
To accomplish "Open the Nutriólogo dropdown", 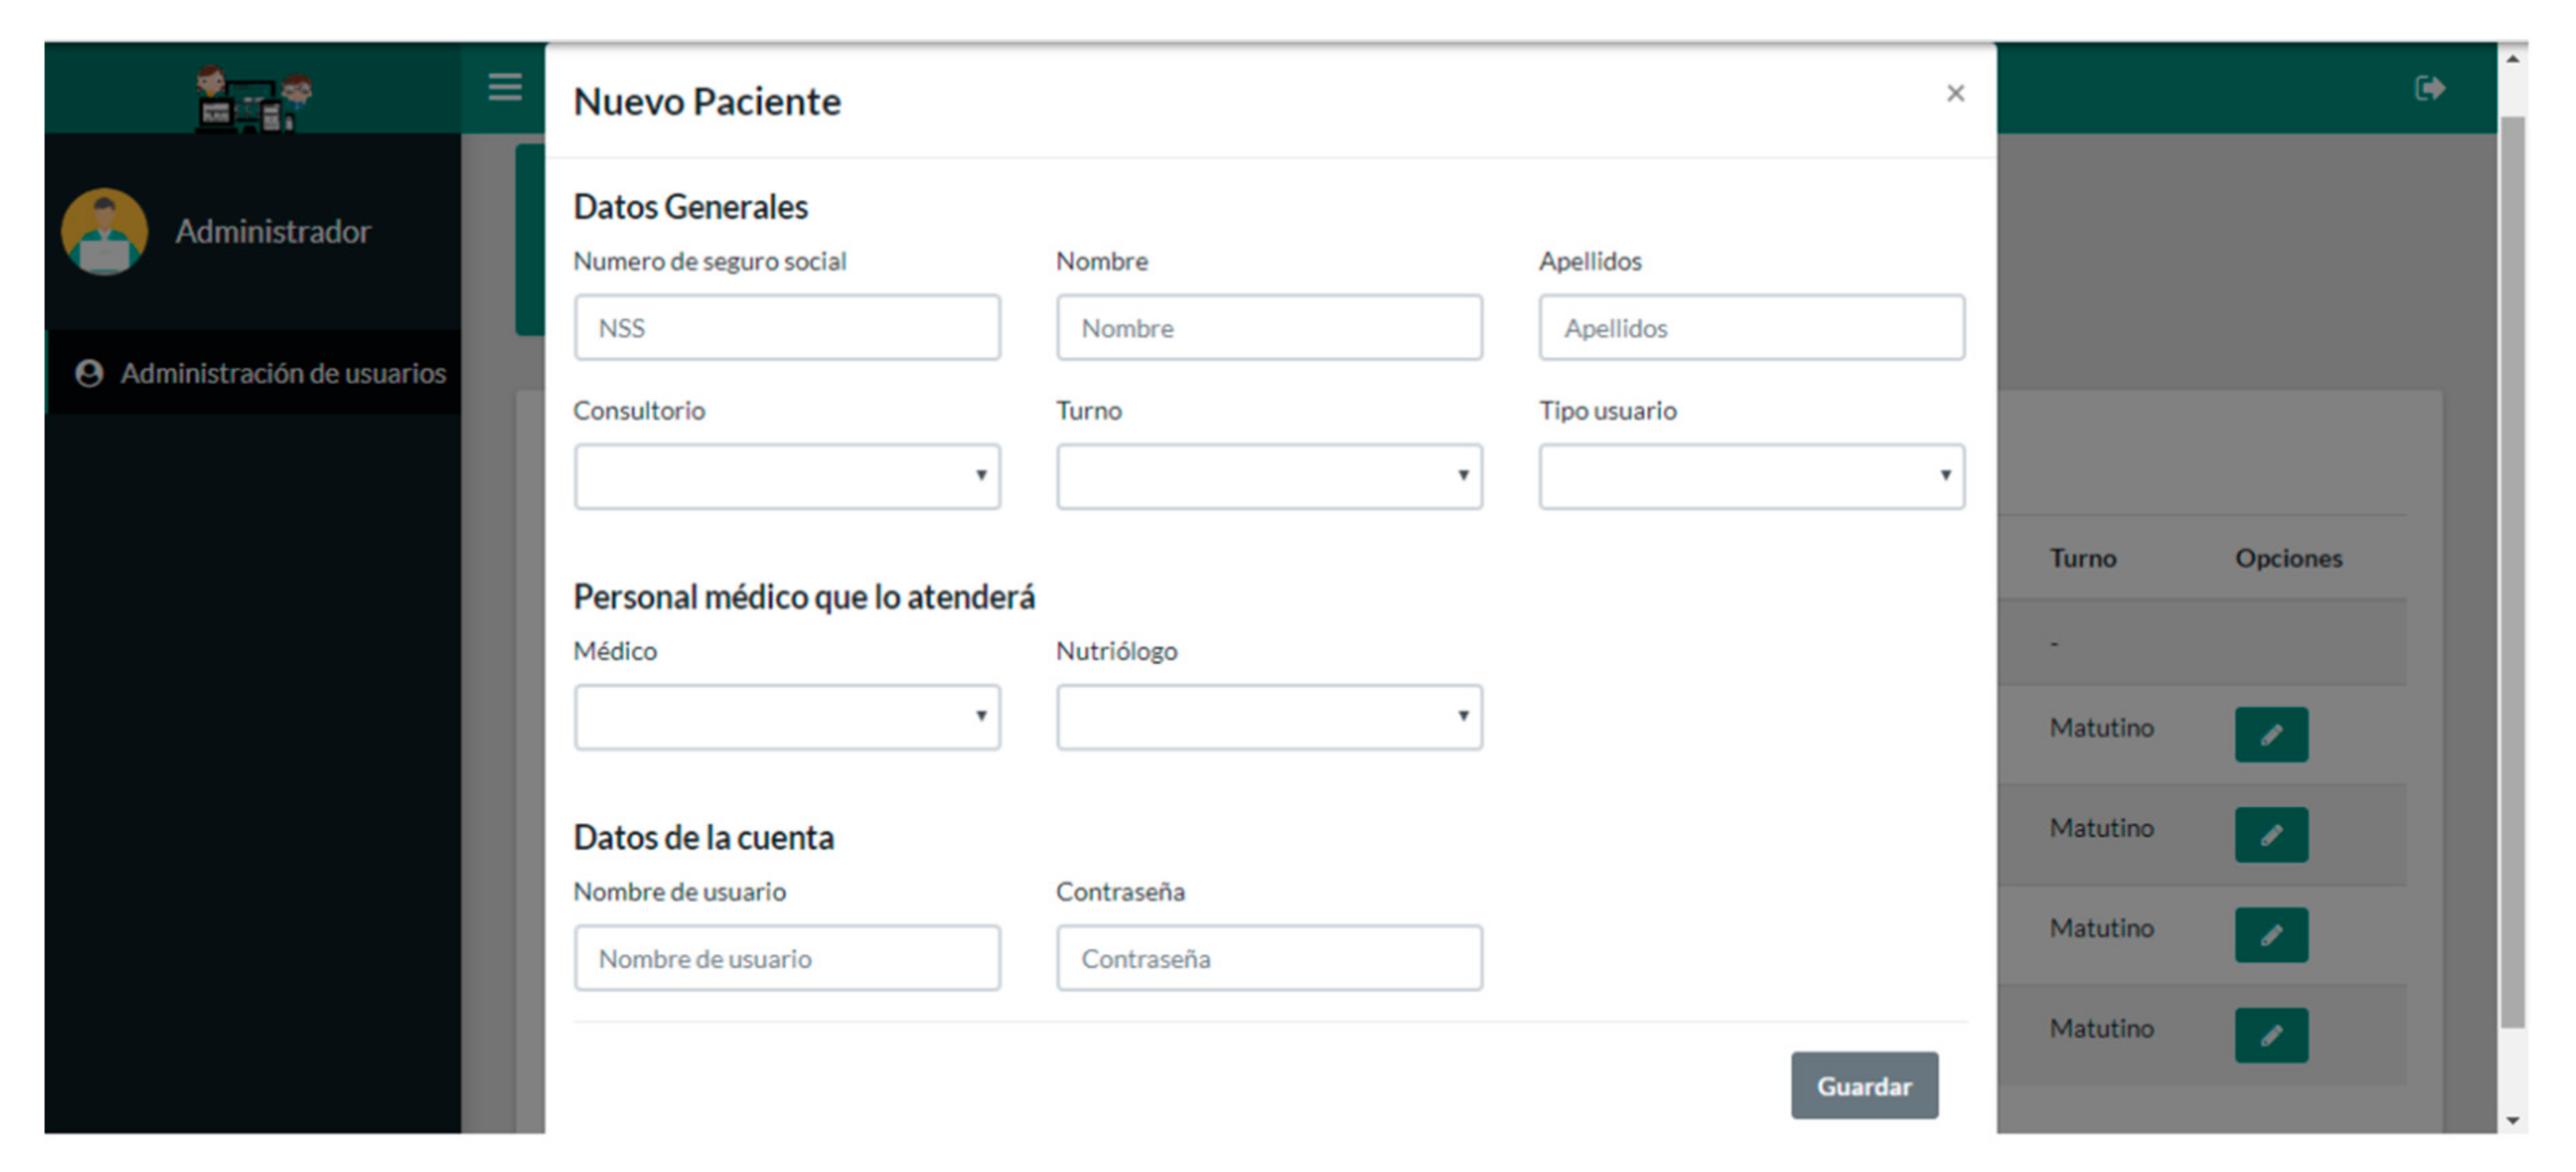I will tap(1269, 717).
